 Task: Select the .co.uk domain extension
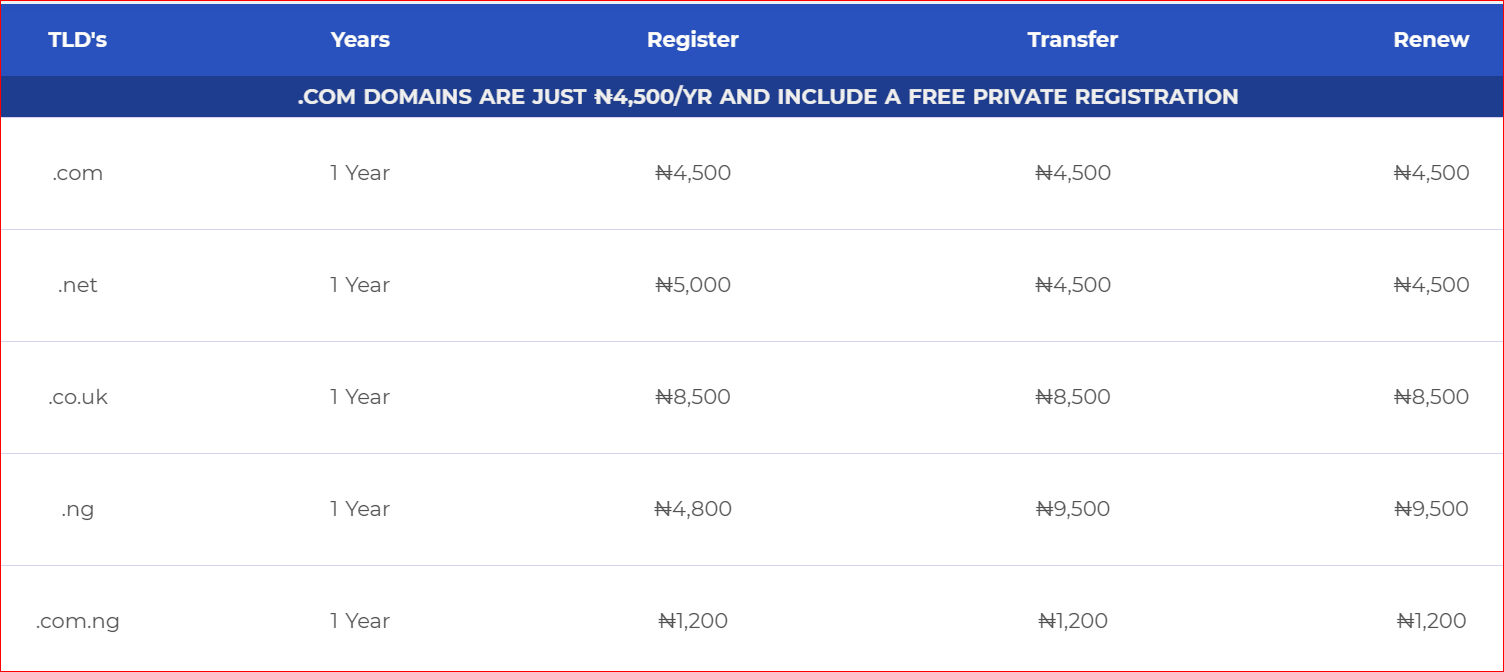(x=77, y=397)
